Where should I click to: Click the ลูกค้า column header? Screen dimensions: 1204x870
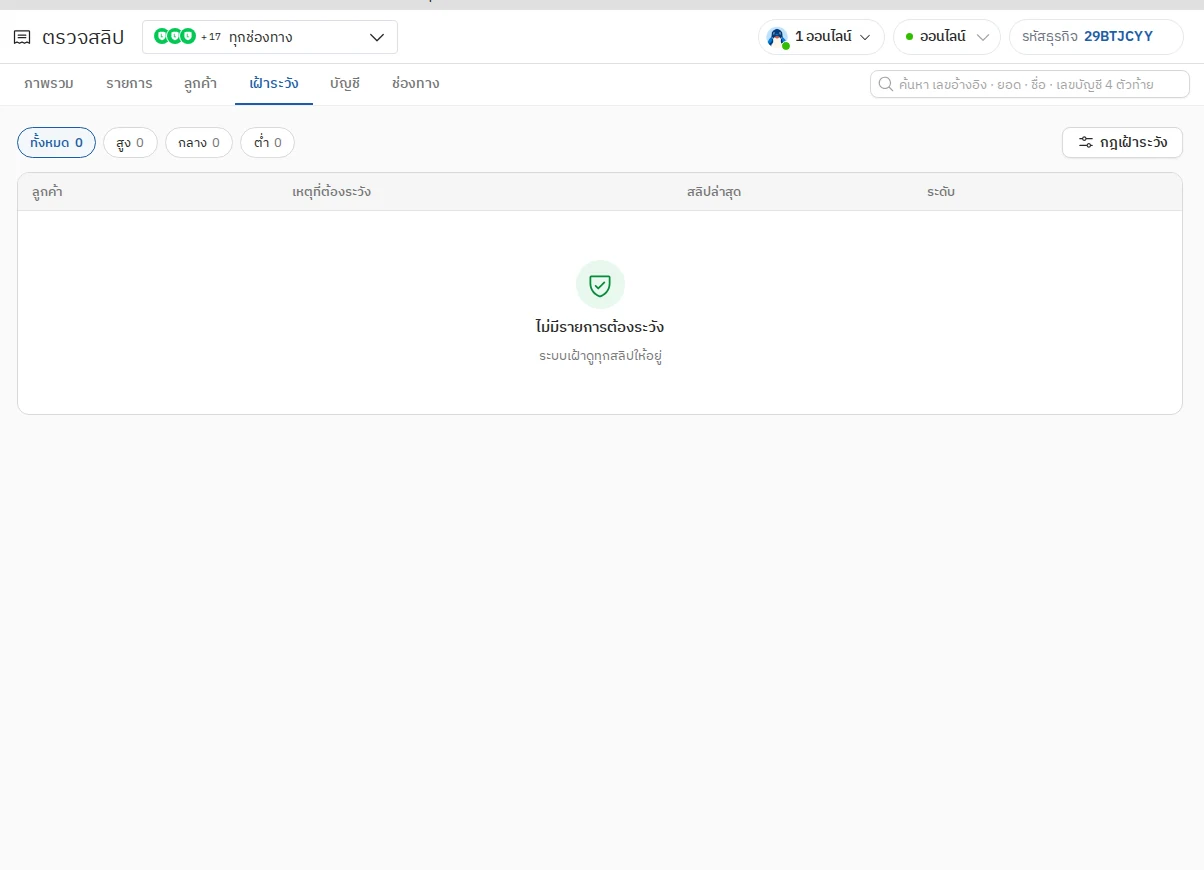pyautogui.click(x=47, y=192)
